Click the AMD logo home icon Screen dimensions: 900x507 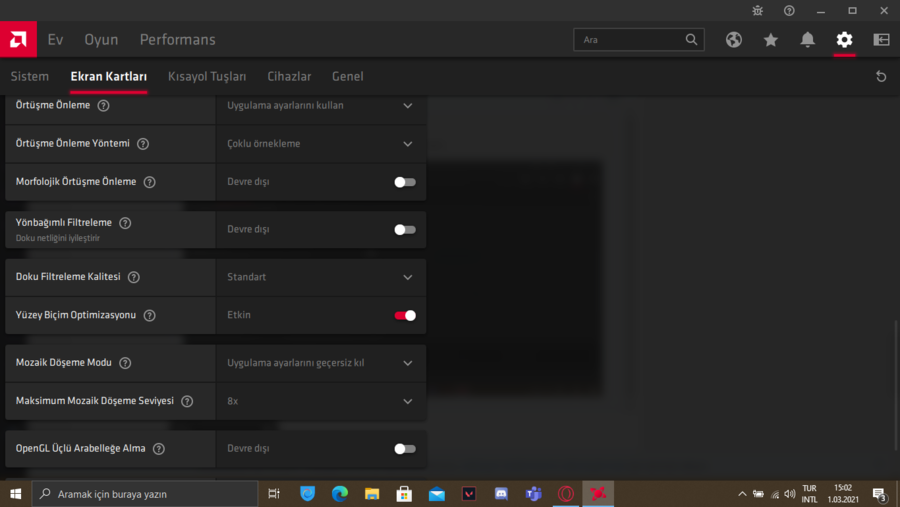point(17,40)
